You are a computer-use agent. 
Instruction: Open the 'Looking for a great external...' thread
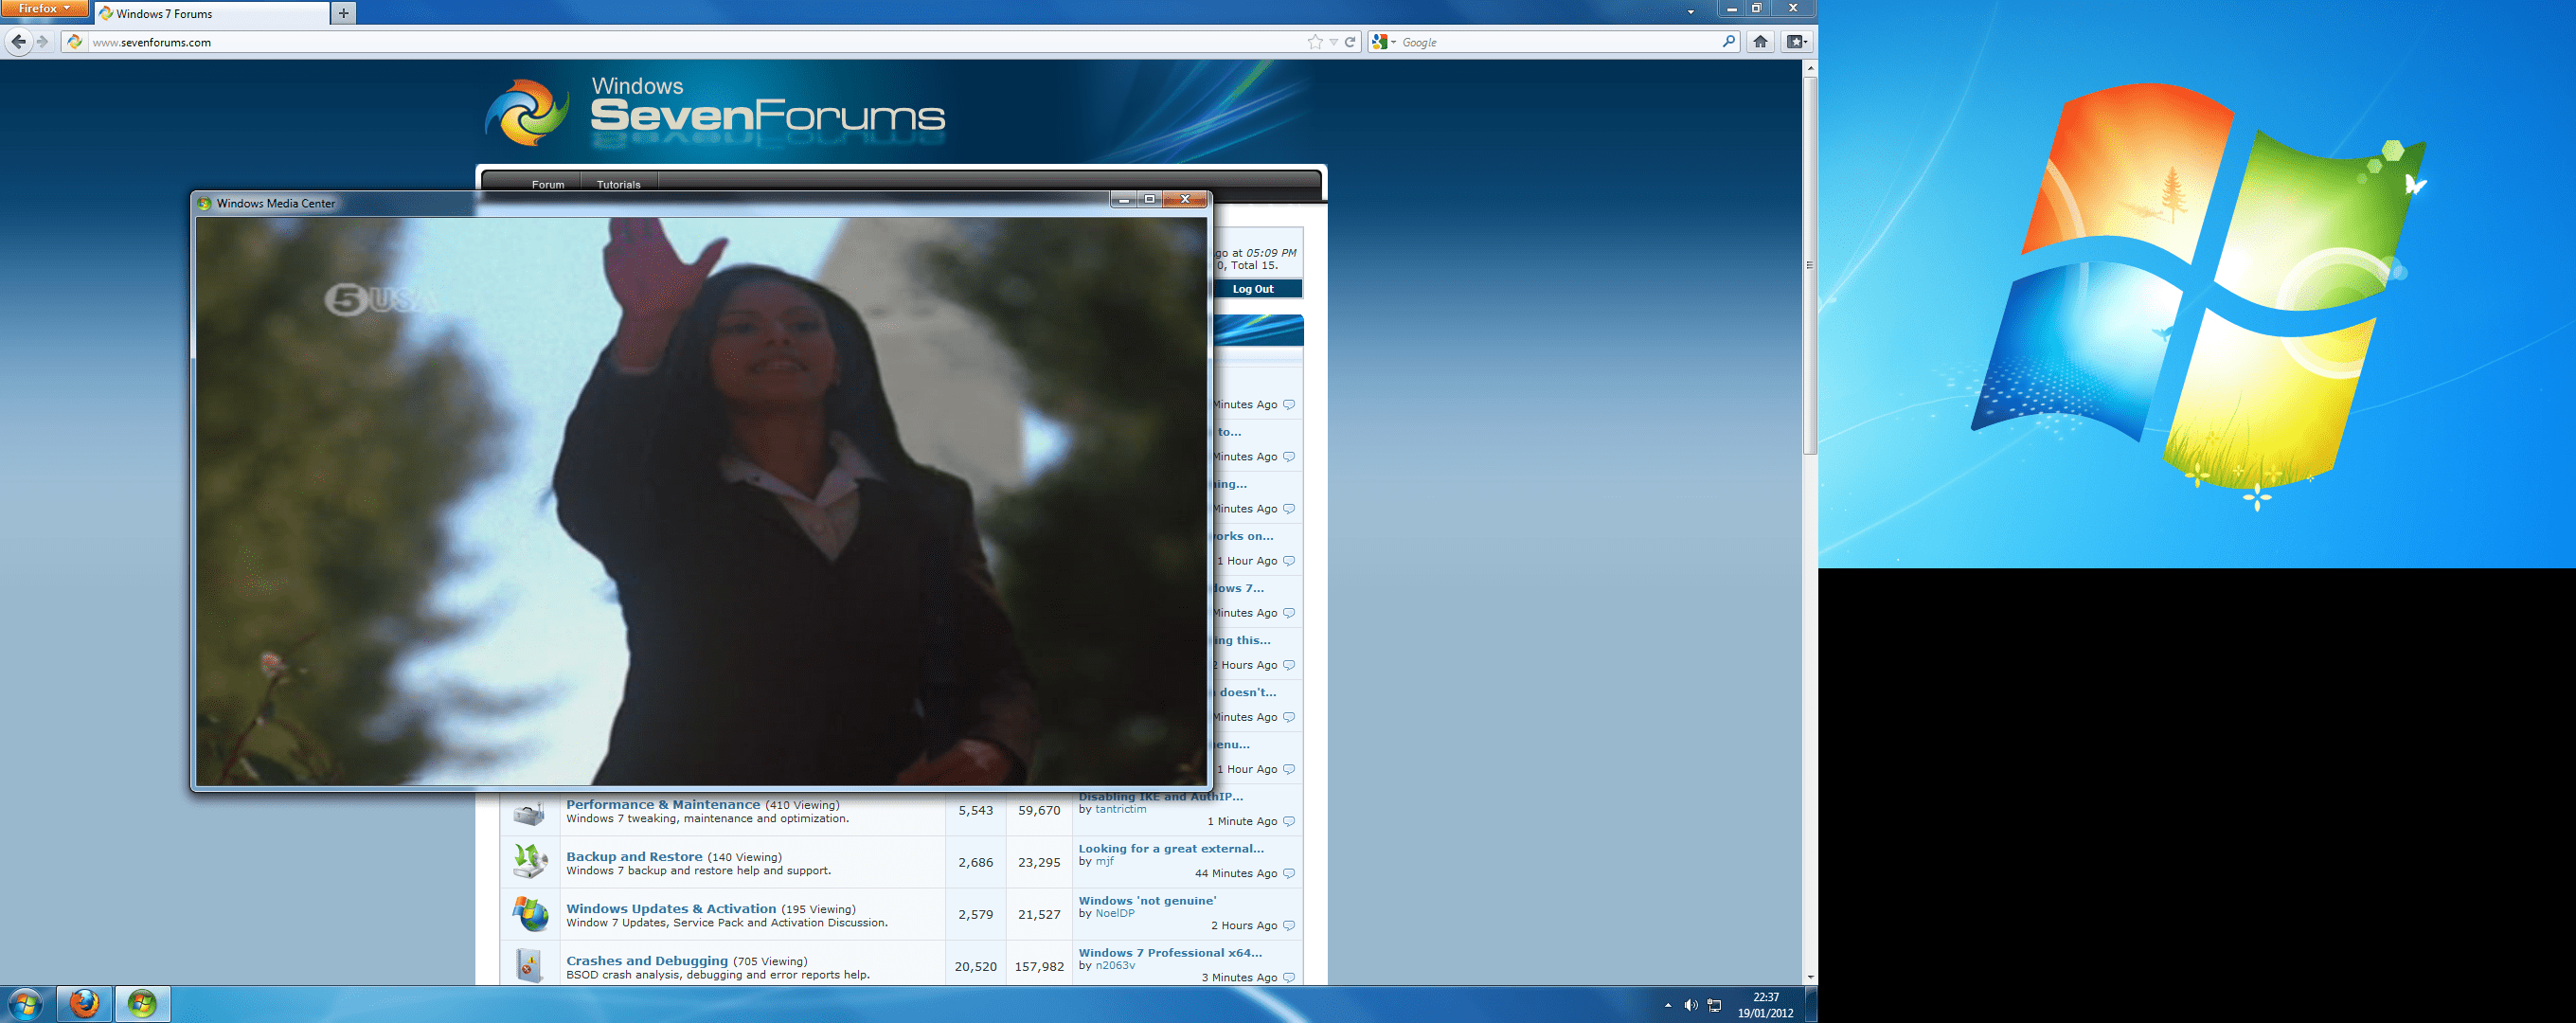click(x=1171, y=848)
